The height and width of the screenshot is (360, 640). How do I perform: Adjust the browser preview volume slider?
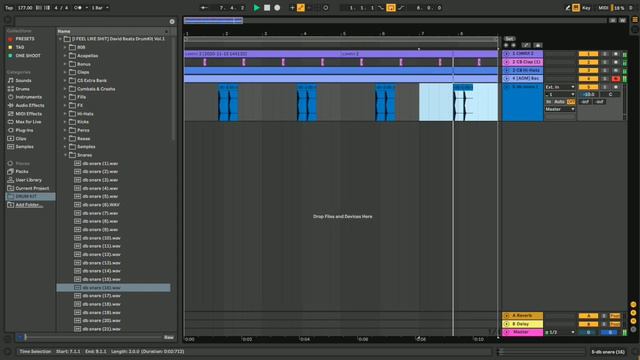[x=94, y=338]
